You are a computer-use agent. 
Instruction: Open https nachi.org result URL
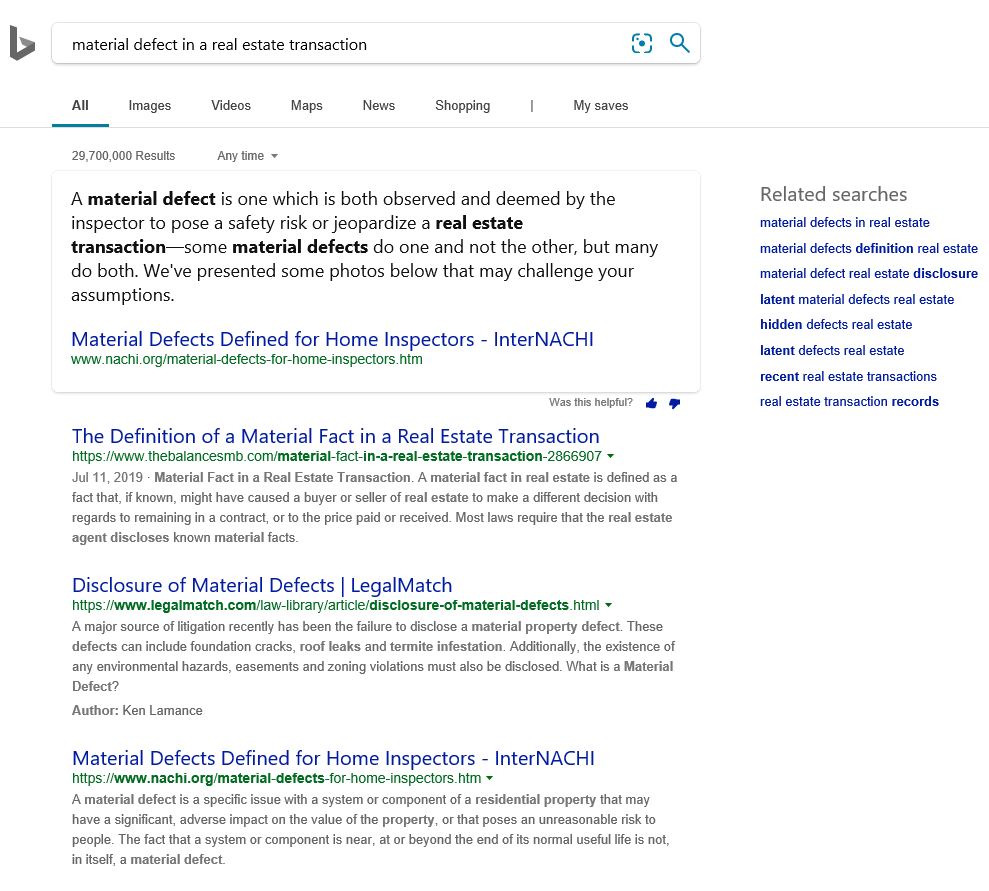[276, 778]
